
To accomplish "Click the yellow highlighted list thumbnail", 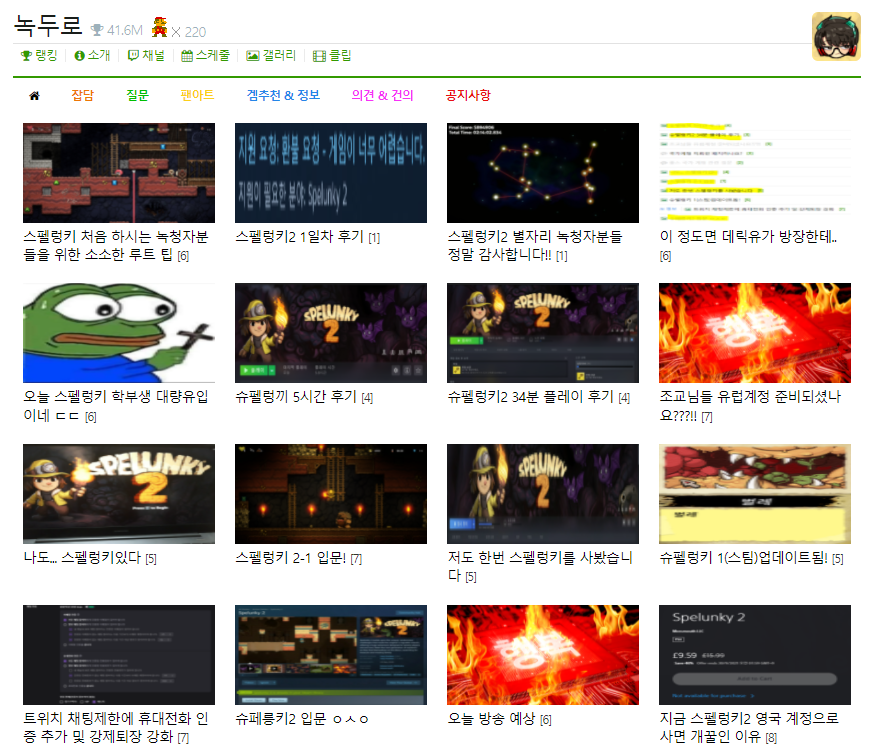I will click(755, 173).
